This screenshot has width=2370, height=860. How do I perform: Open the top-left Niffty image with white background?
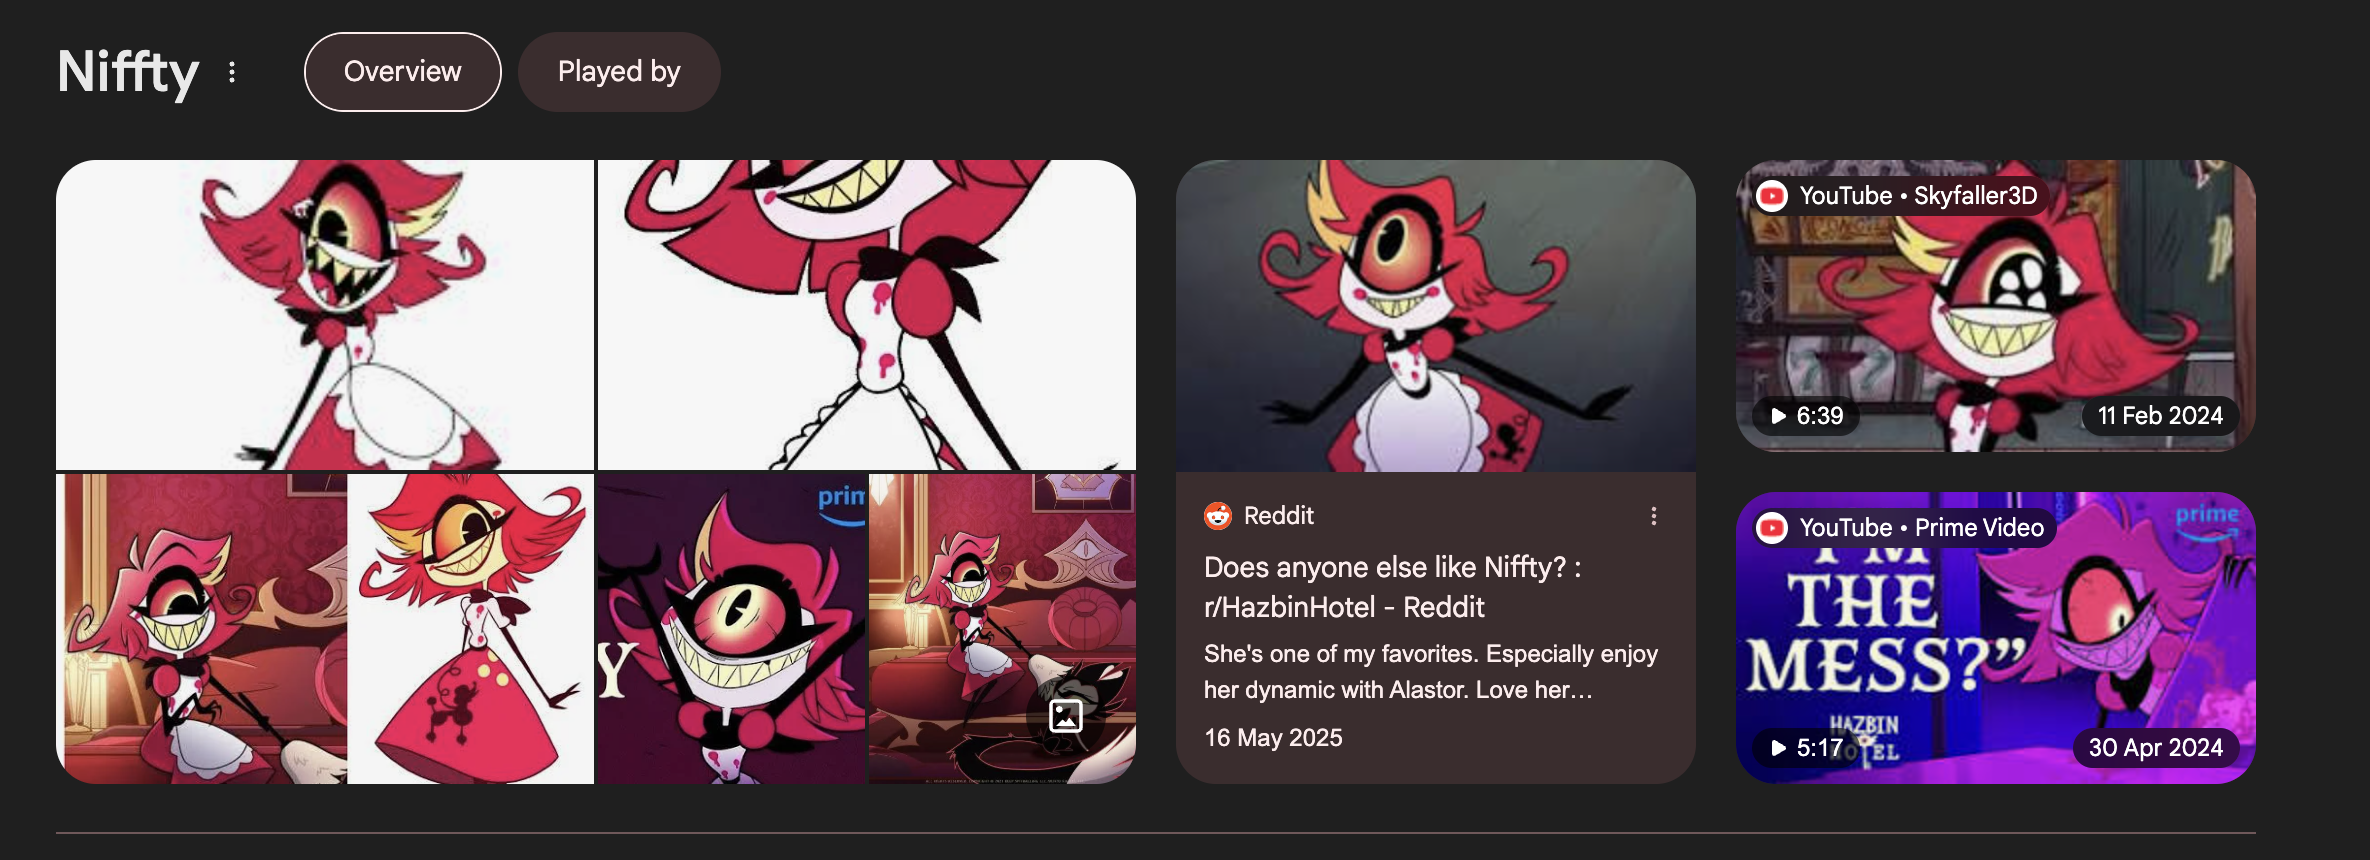tap(325, 315)
